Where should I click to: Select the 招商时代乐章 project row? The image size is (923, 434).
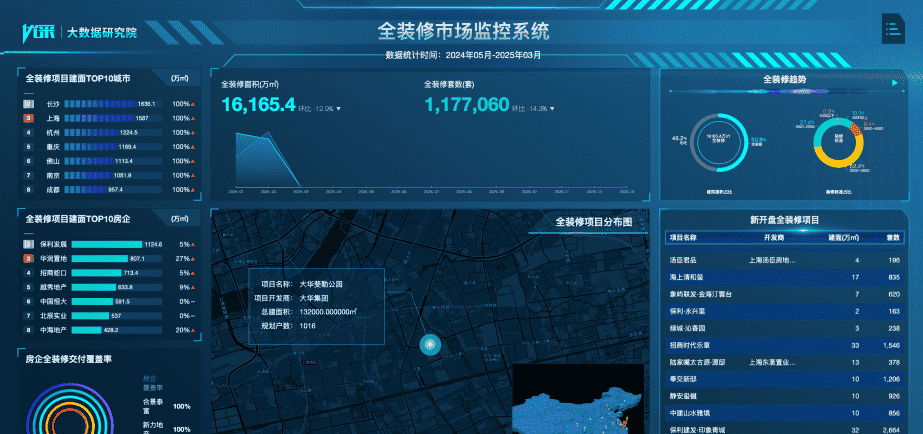(x=785, y=345)
